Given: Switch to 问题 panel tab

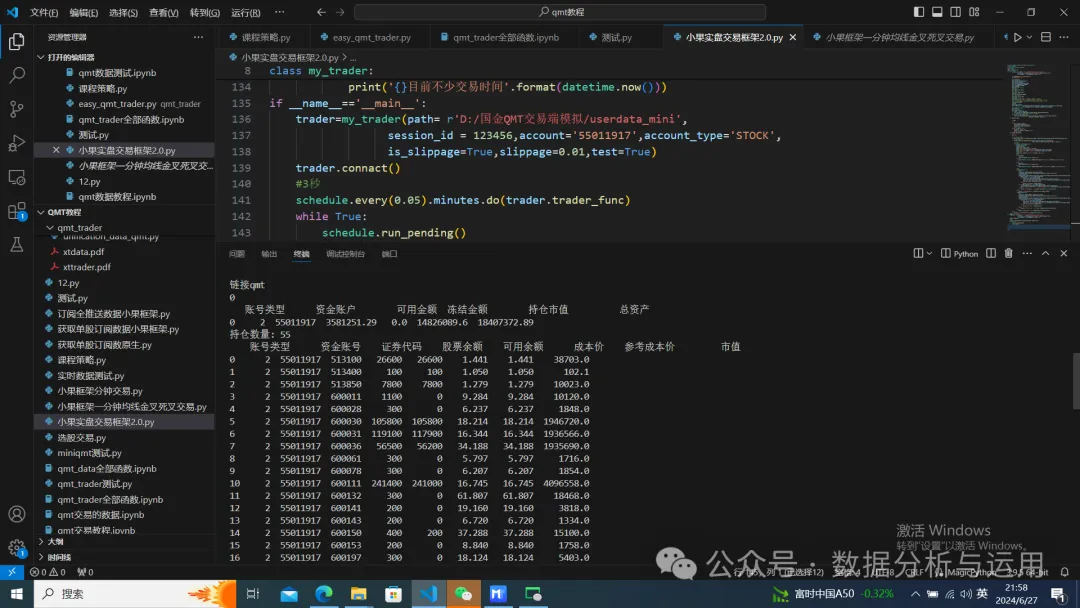Looking at the screenshot, I should [x=237, y=254].
